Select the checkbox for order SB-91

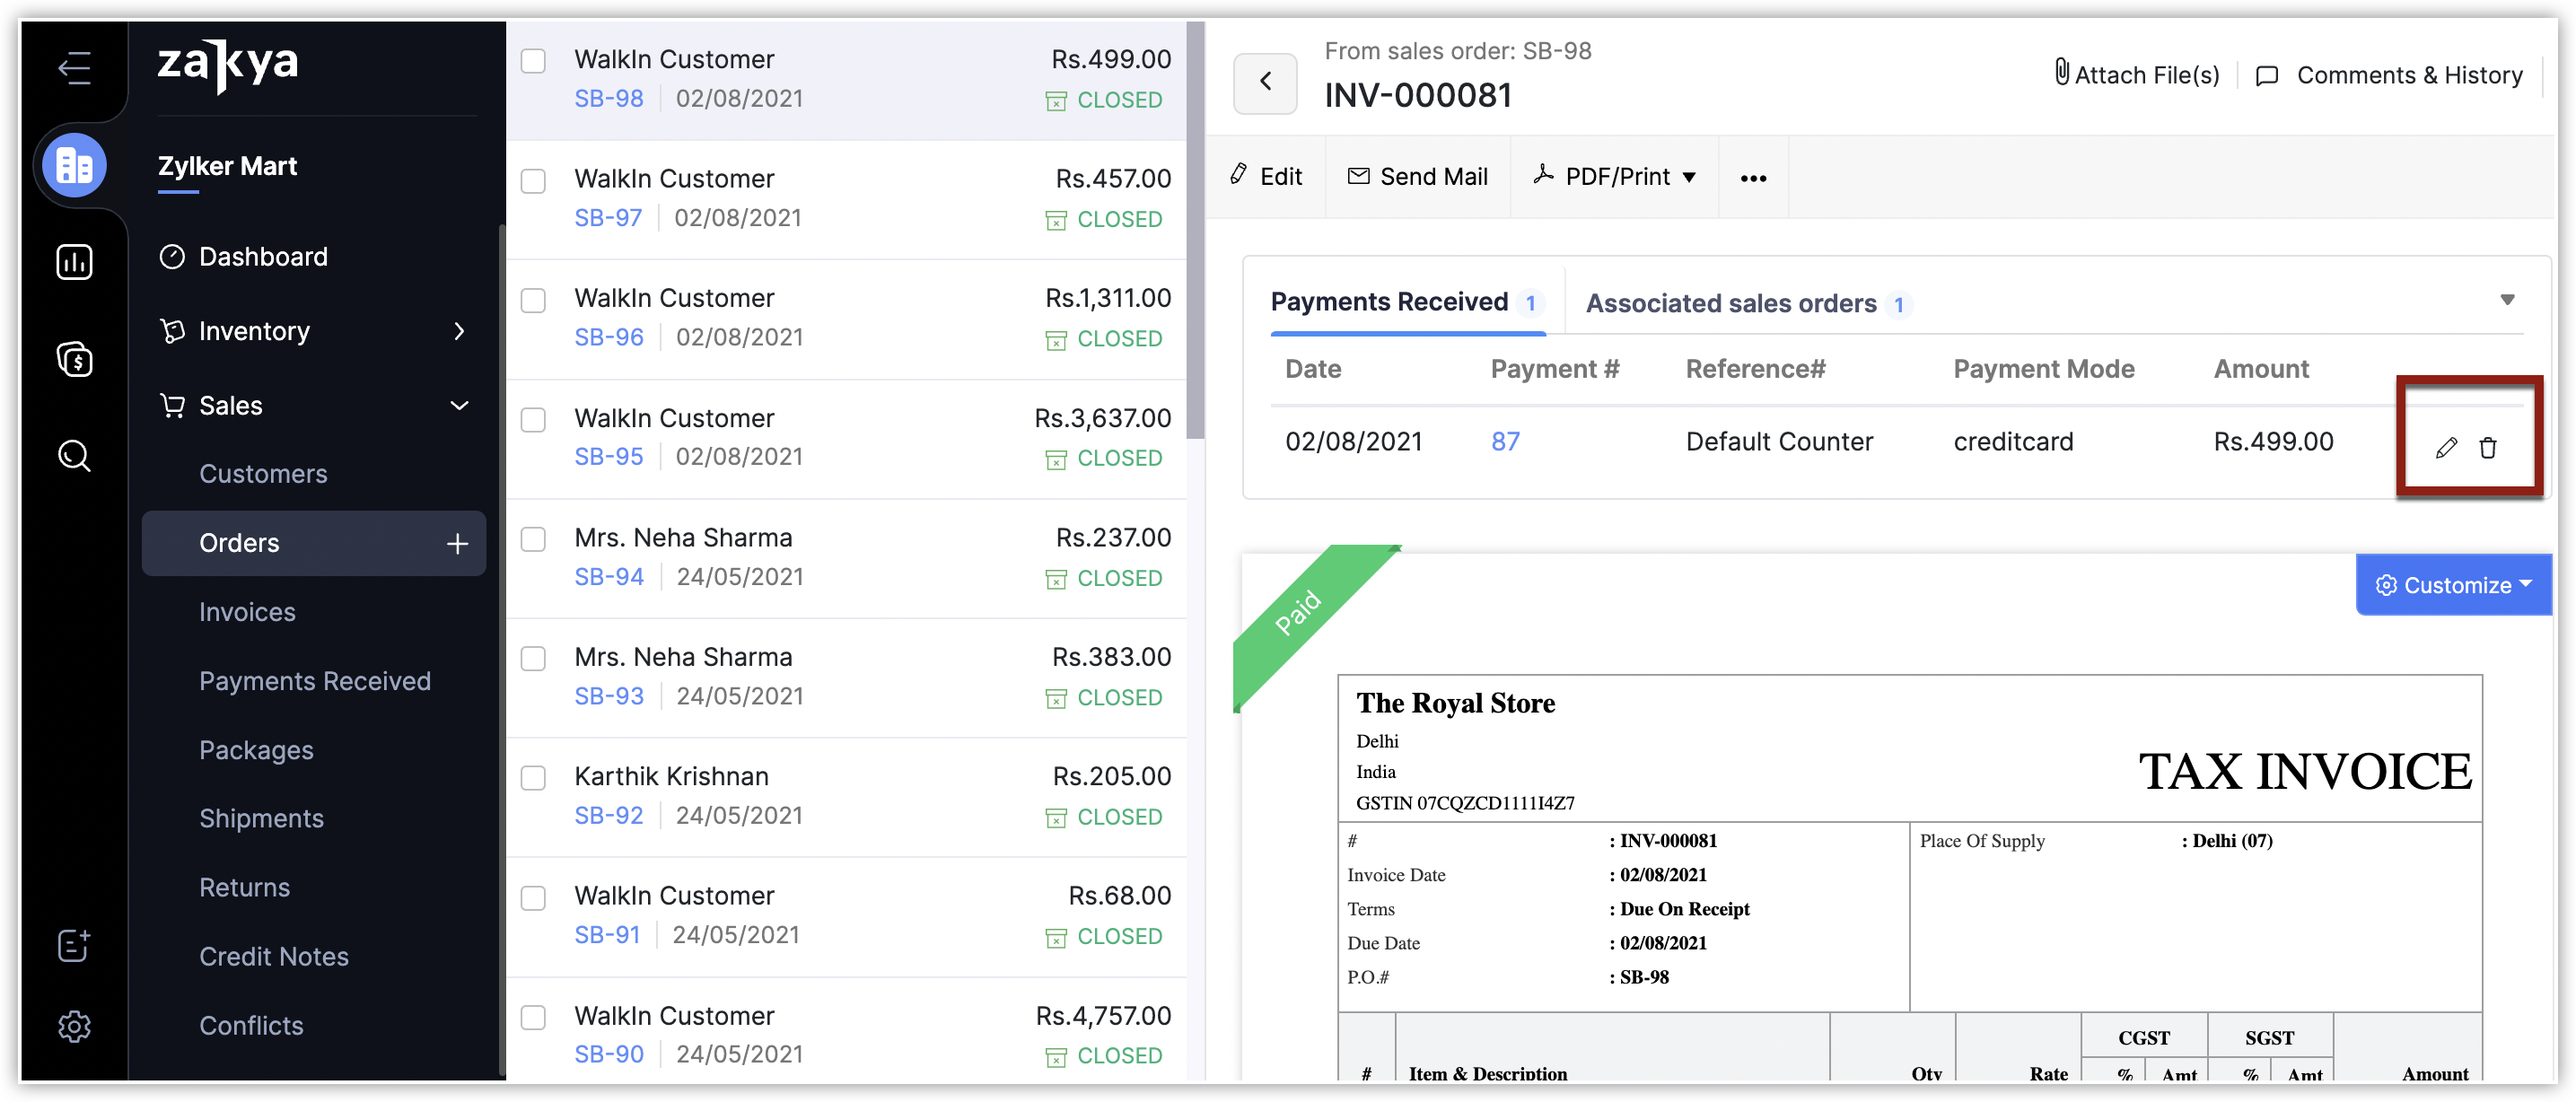click(x=533, y=897)
